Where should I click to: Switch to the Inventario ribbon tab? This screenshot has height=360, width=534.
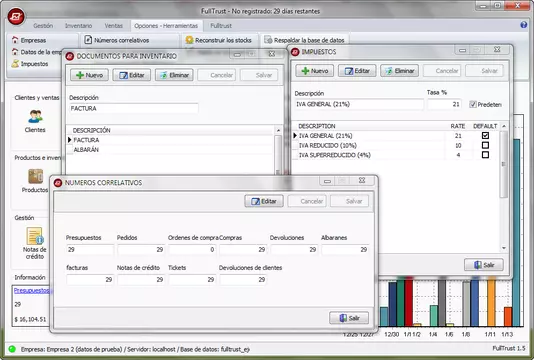pyautogui.click(x=78, y=26)
